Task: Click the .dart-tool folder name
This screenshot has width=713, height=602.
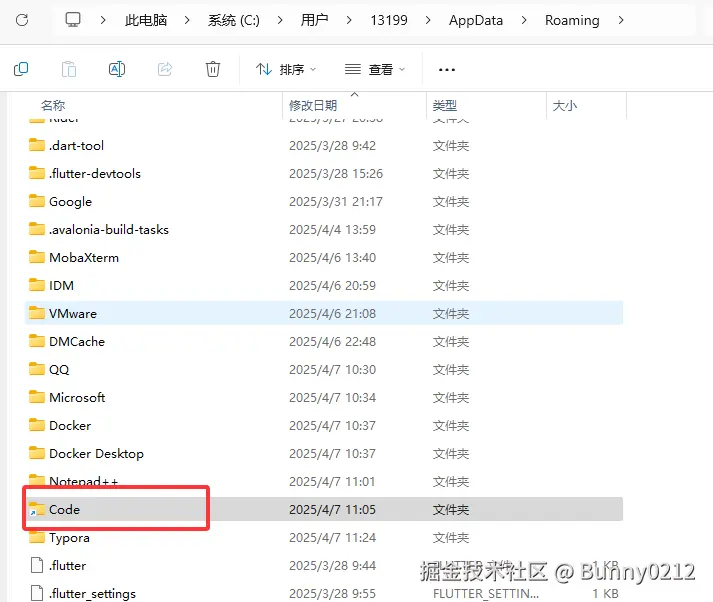Action: tap(76, 145)
